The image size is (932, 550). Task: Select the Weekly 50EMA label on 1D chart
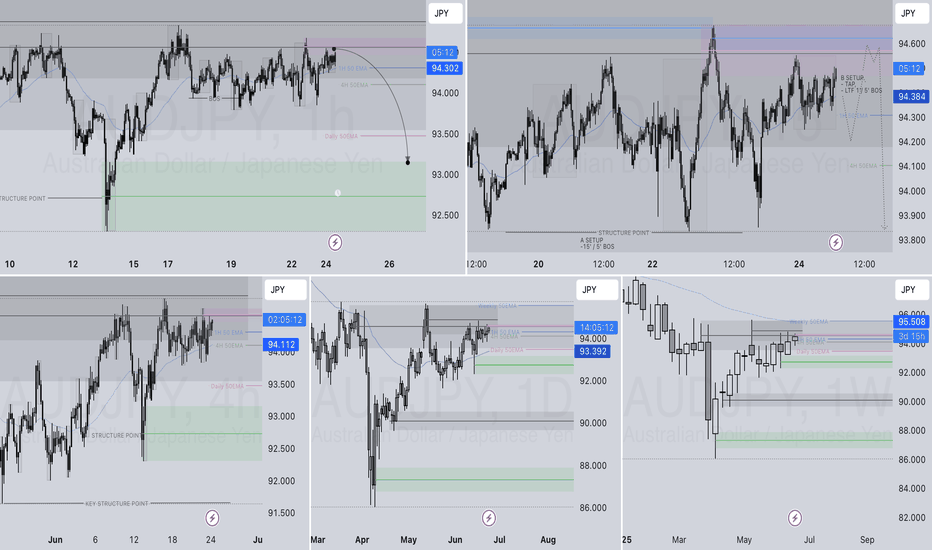click(x=498, y=306)
